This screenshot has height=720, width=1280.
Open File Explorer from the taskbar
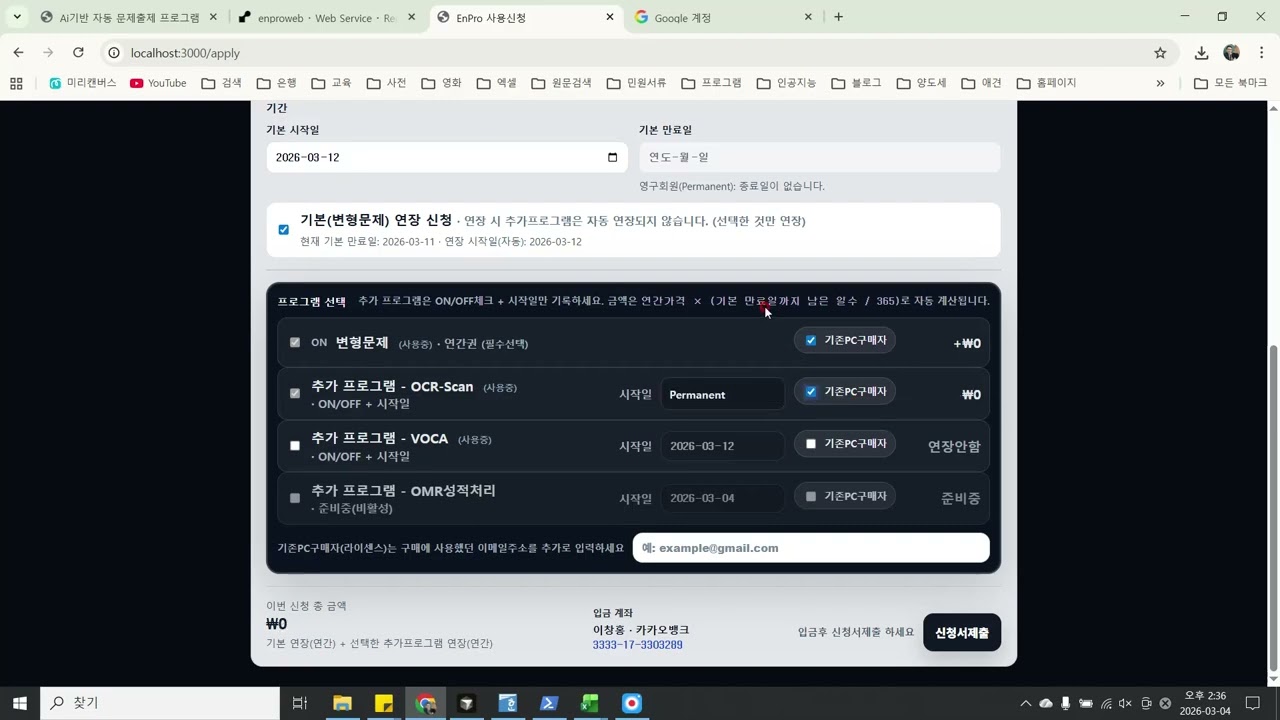pyautogui.click(x=342, y=703)
